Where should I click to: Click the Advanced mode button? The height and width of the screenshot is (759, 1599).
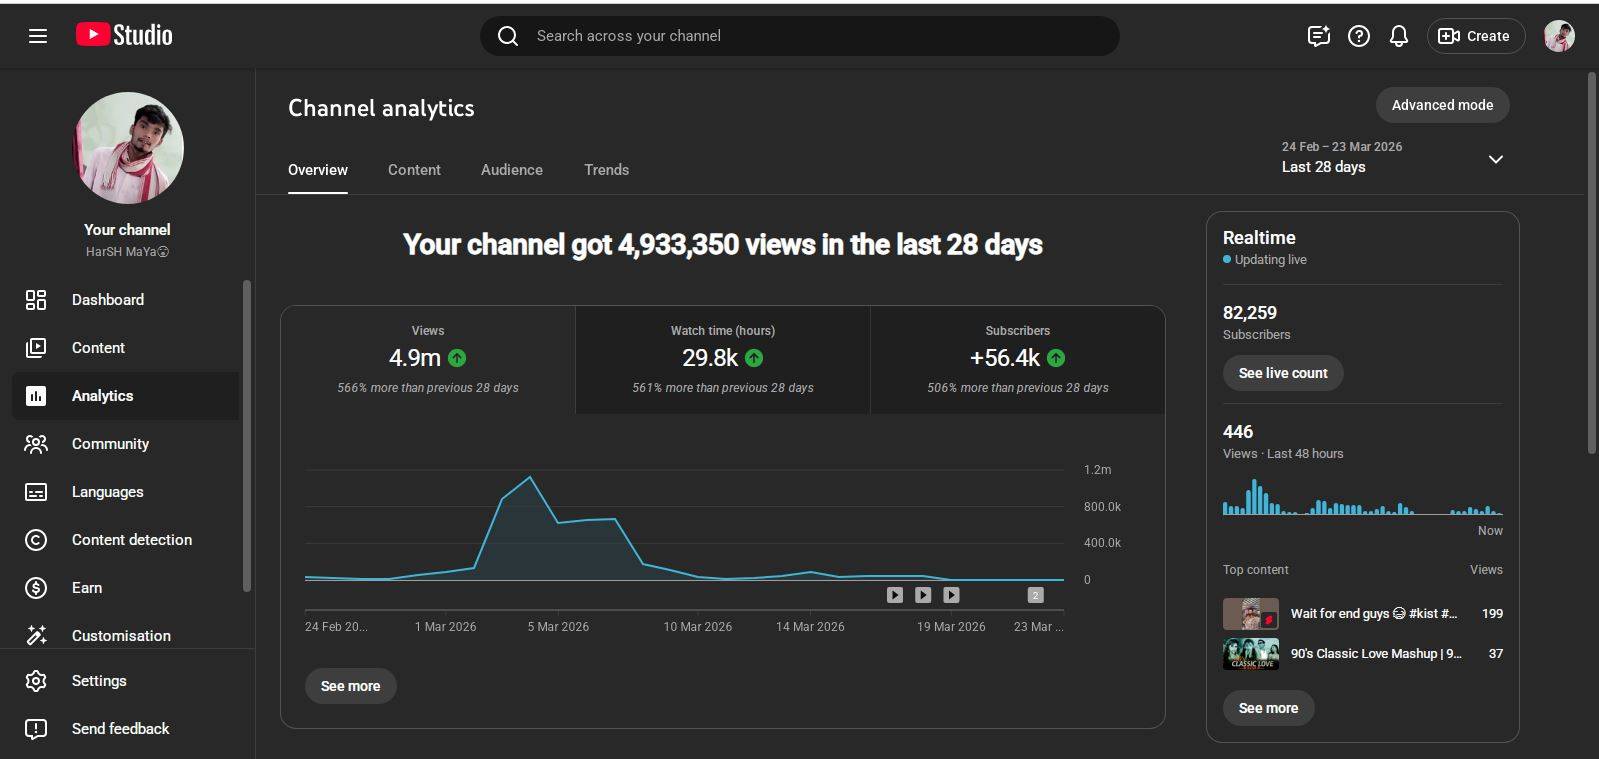[x=1441, y=105]
